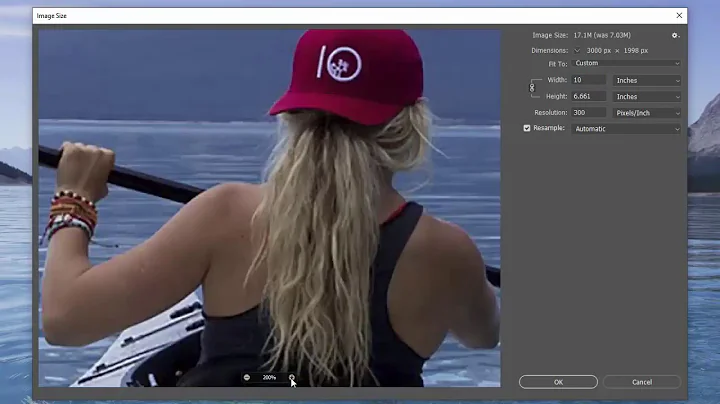Viewport: 720px width, 404px height.
Task: Open the Resample Automatic method dropdown
Action: click(626, 129)
